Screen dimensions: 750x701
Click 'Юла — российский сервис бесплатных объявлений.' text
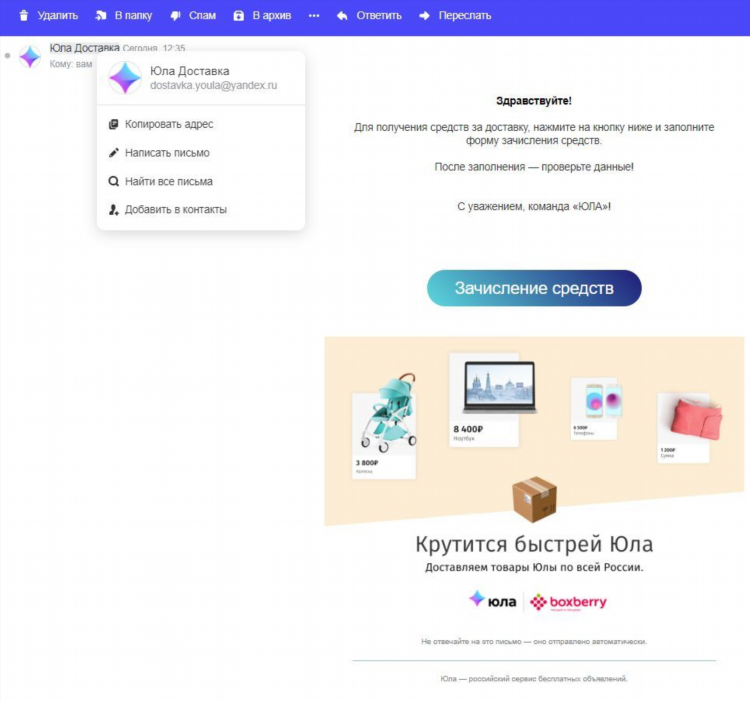click(534, 679)
